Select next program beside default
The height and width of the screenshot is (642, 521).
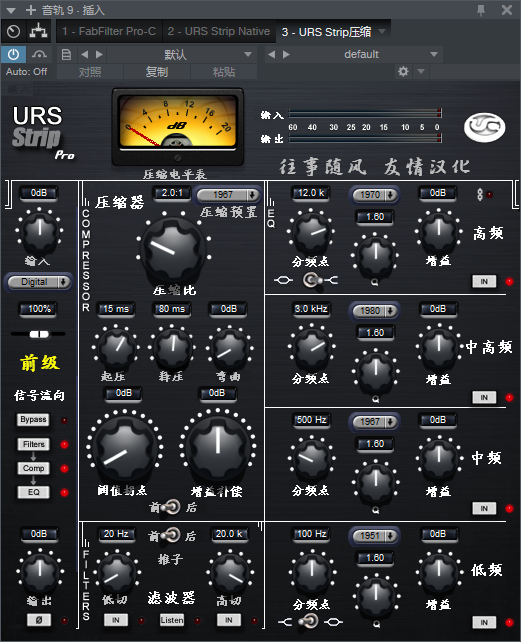tap(286, 54)
